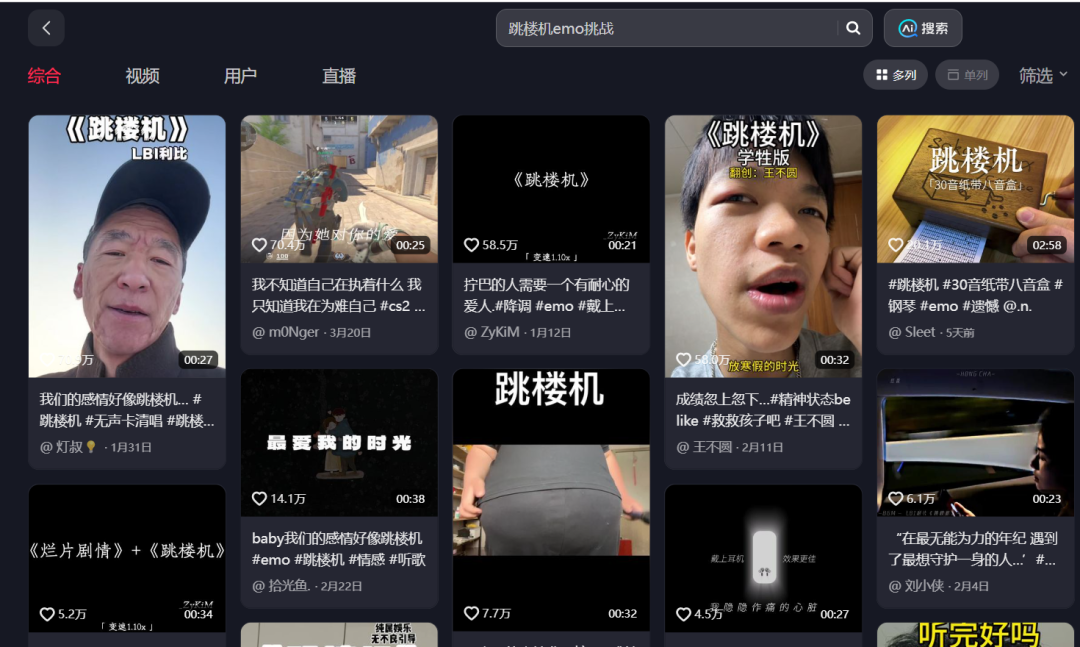Open the cs2 gameplay video thumbnail

tap(339, 189)
